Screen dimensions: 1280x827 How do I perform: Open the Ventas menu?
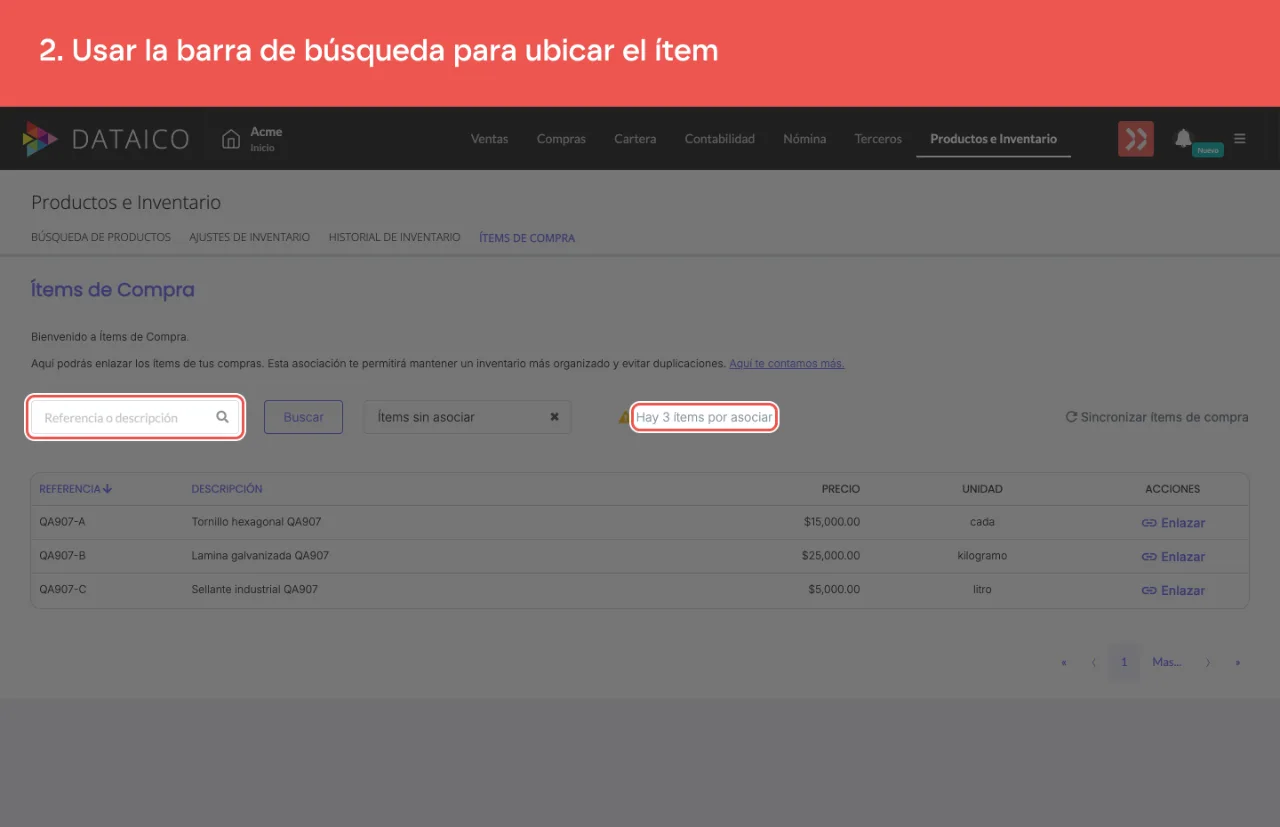point(490,139)
